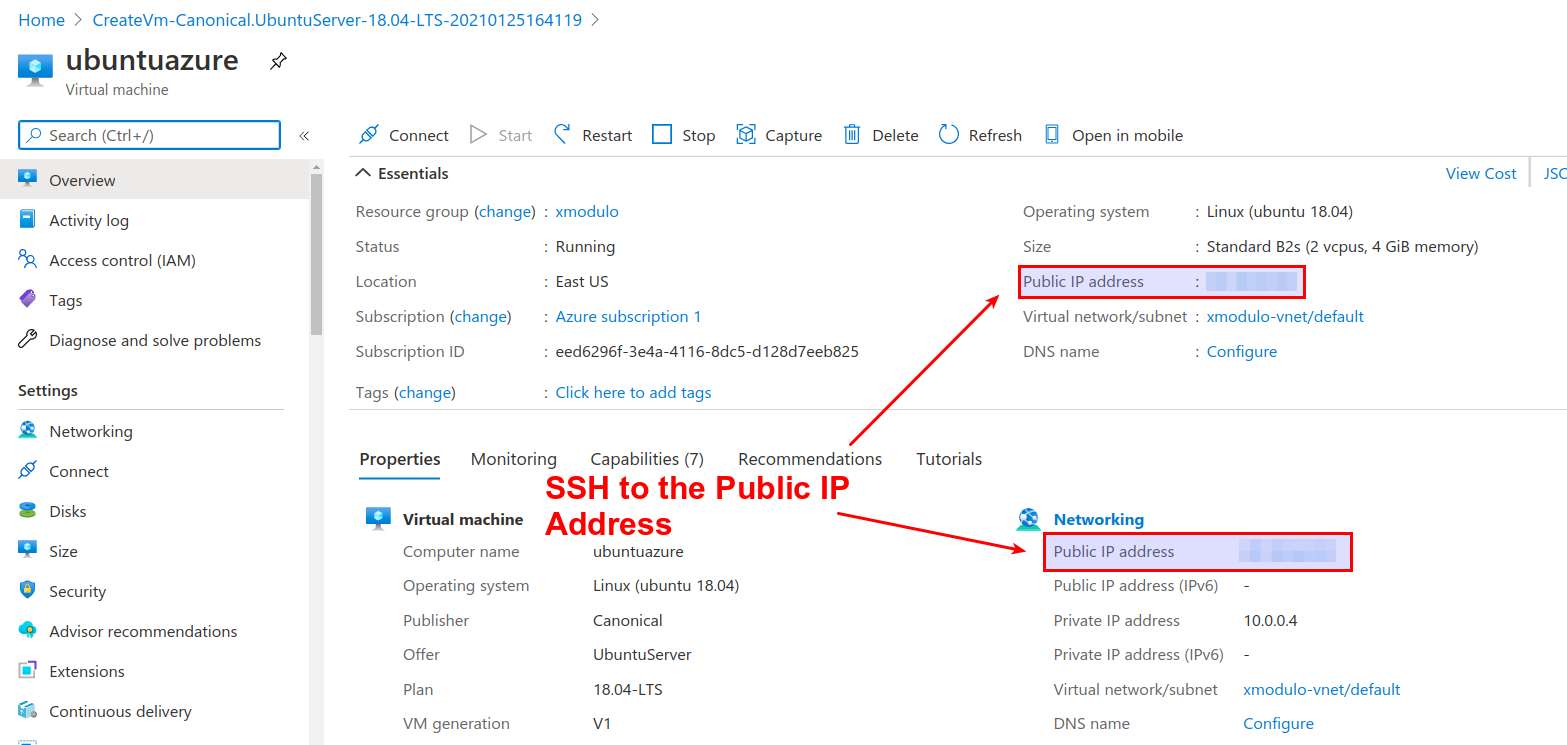Click the Networking heading link in Properties
This screenshot has height=745, width=1567.
coord(1099,520)
